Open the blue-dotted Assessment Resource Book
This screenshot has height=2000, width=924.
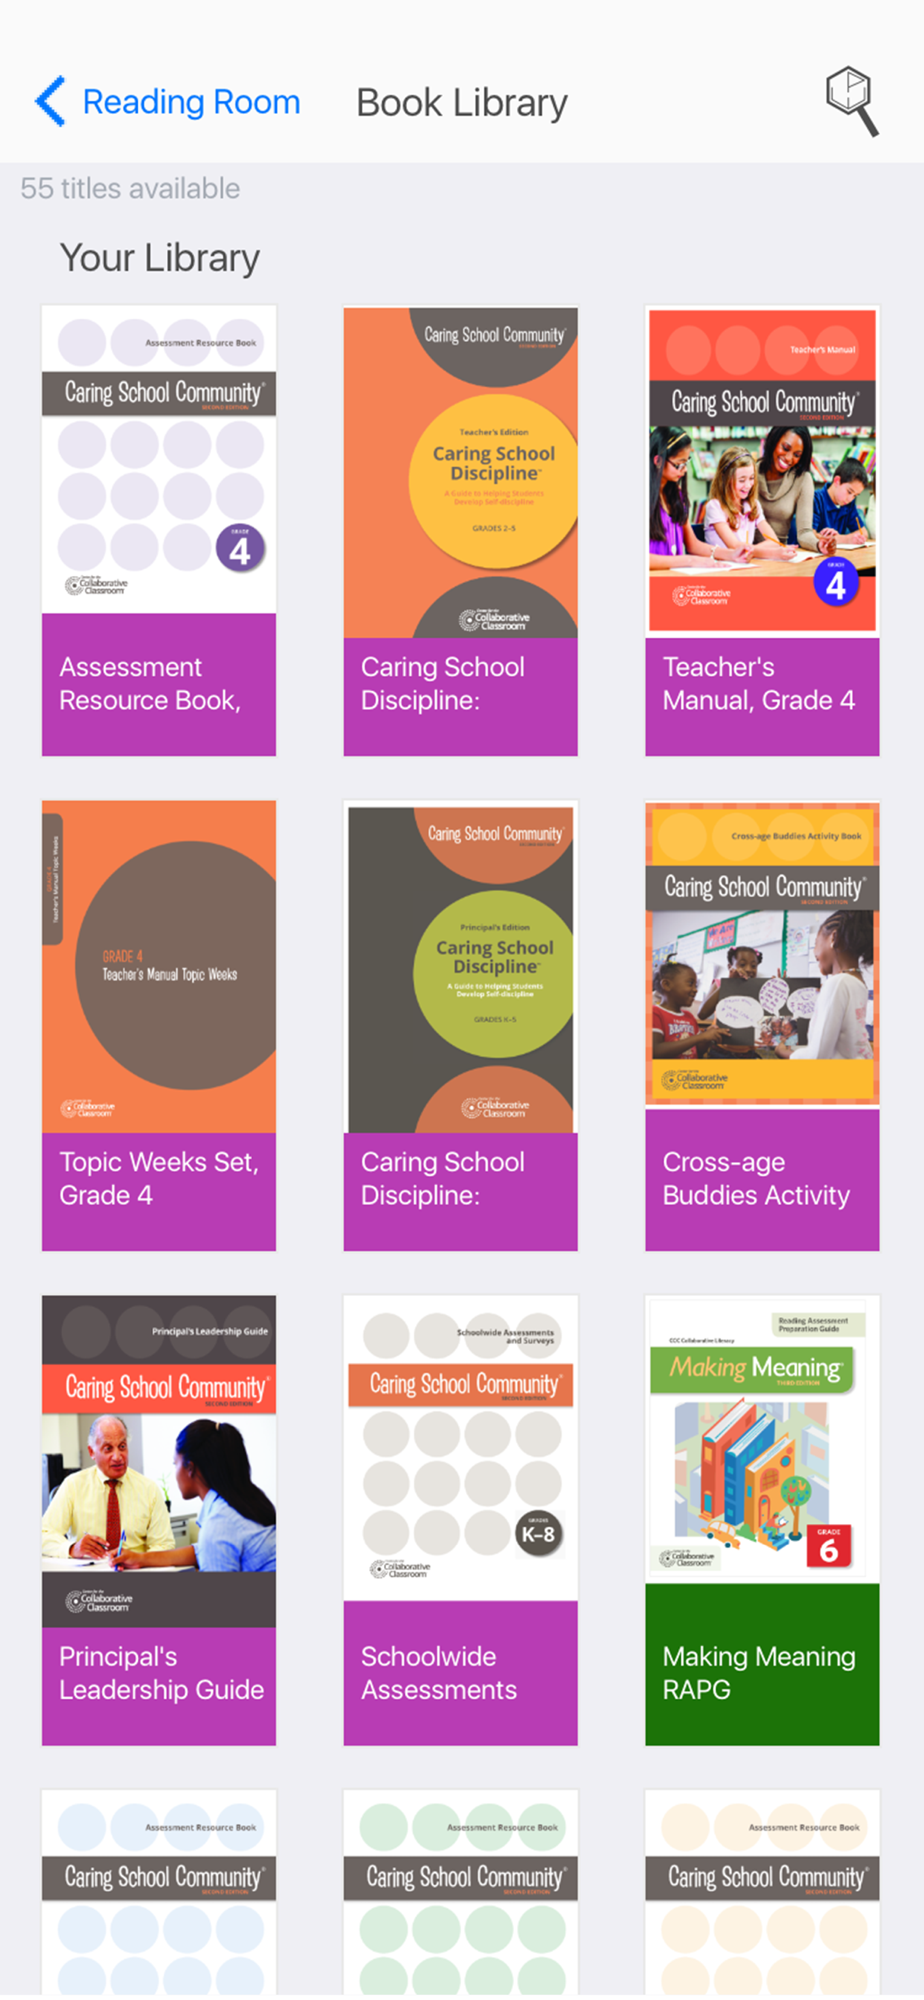(x=159, y=1893)
